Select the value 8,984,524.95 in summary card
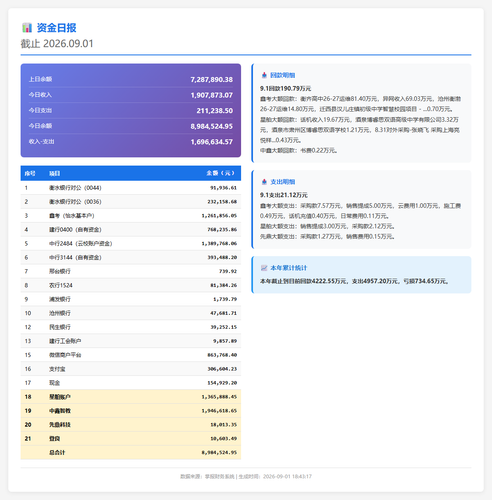The width and height of the screenshot is (492, 500). tap(212, 126)
